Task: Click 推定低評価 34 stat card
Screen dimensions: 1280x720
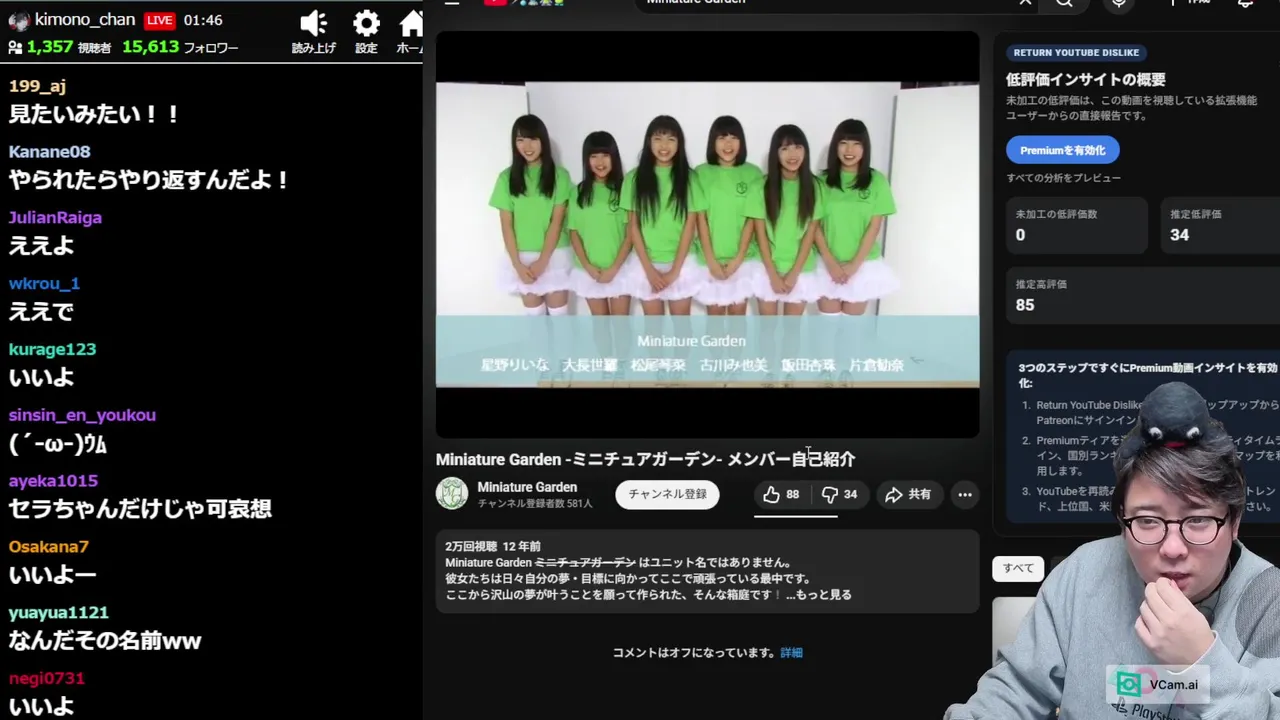Action: click(1220, 225)
